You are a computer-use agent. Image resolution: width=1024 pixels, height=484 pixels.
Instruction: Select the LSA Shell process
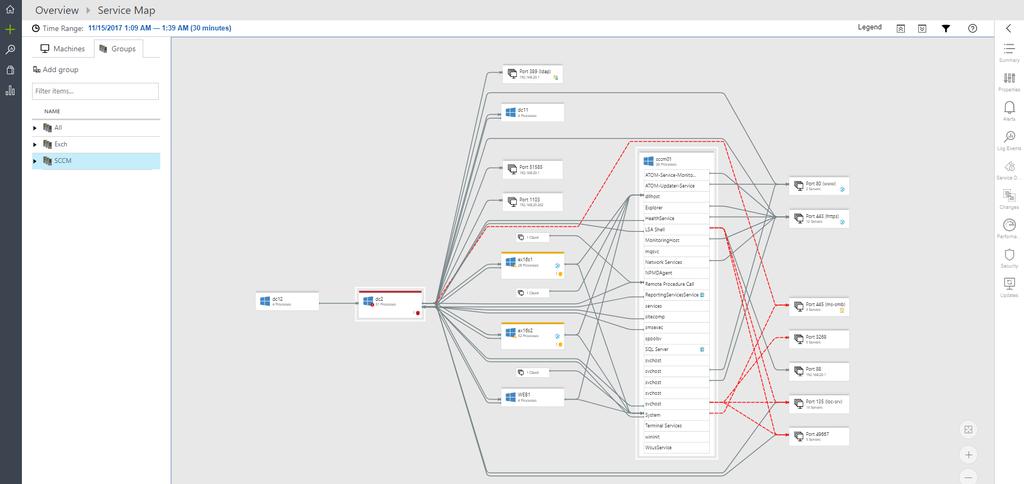677,229
